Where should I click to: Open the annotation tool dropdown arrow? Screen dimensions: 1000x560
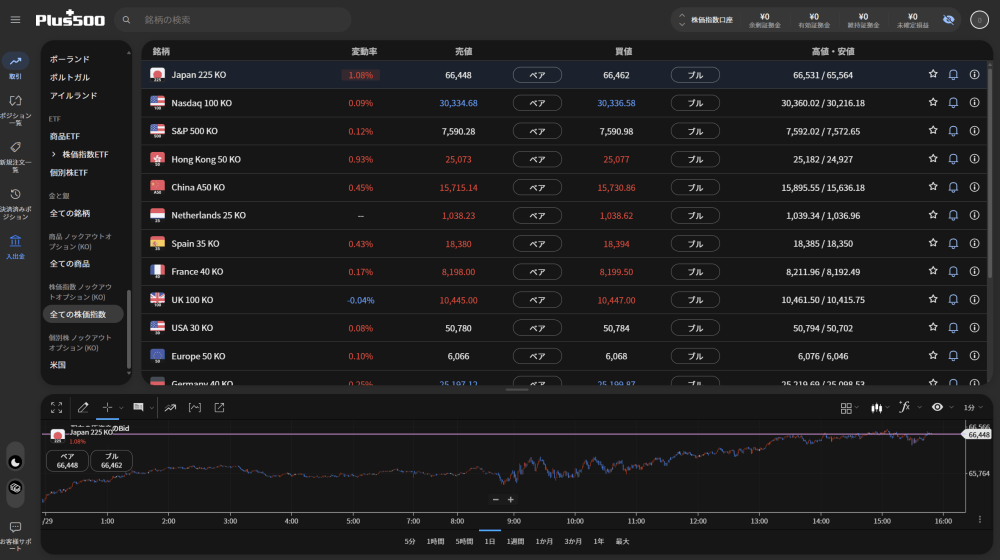coord(151,408)
